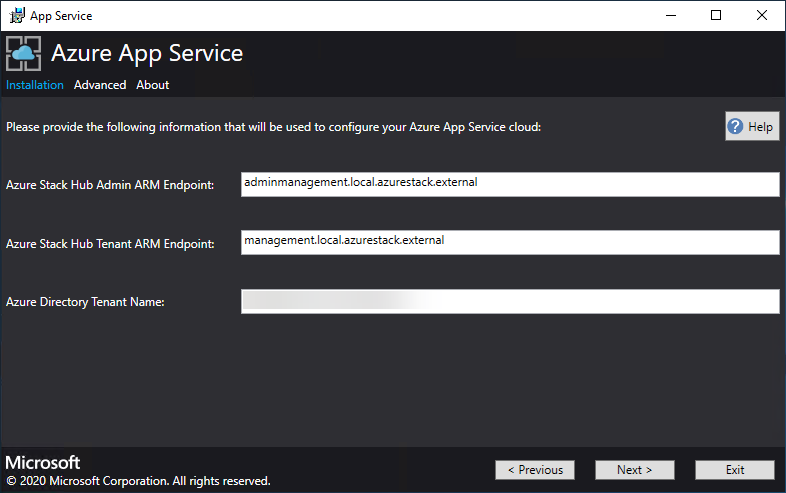The width and height of the screenshot is (786, 493).
Task: Click the Microsoft logo in the footer
Action: point(43,463)
